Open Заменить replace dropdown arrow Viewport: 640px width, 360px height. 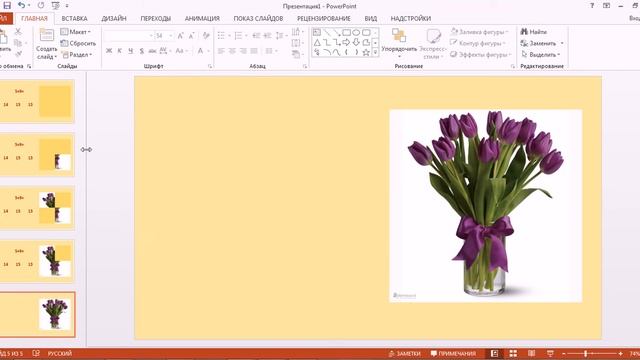562,43
